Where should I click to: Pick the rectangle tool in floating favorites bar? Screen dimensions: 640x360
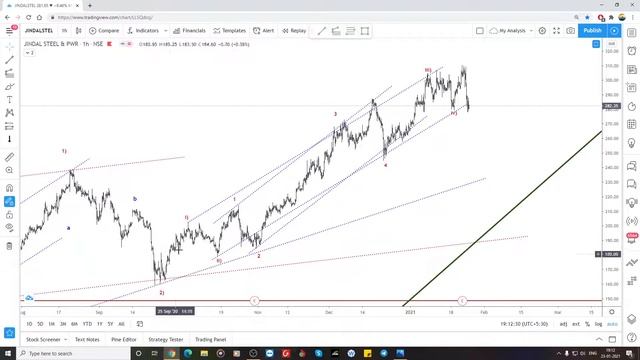click(x=365, y=31)
